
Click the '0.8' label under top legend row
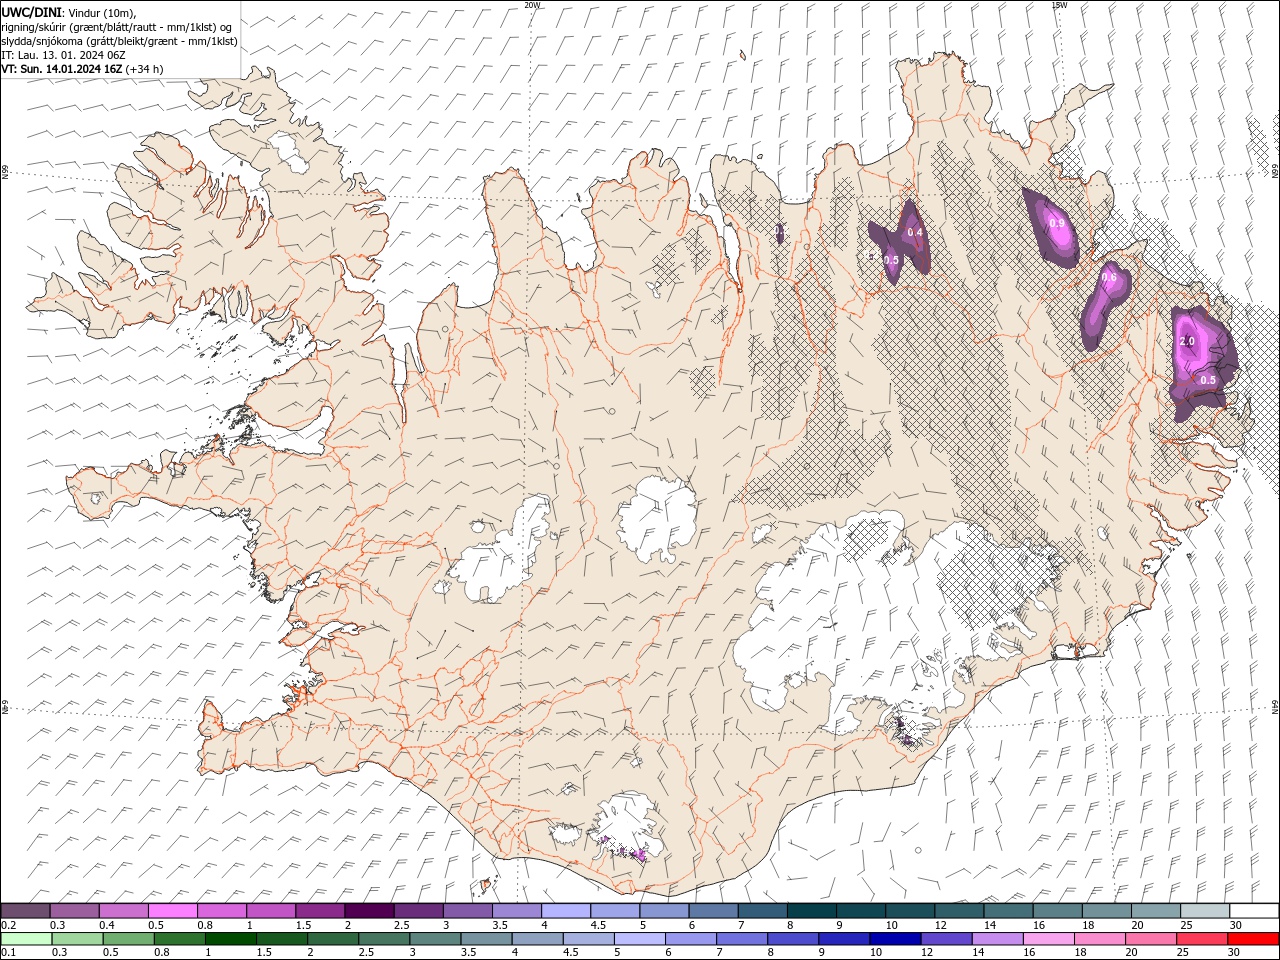pos(204,925)
